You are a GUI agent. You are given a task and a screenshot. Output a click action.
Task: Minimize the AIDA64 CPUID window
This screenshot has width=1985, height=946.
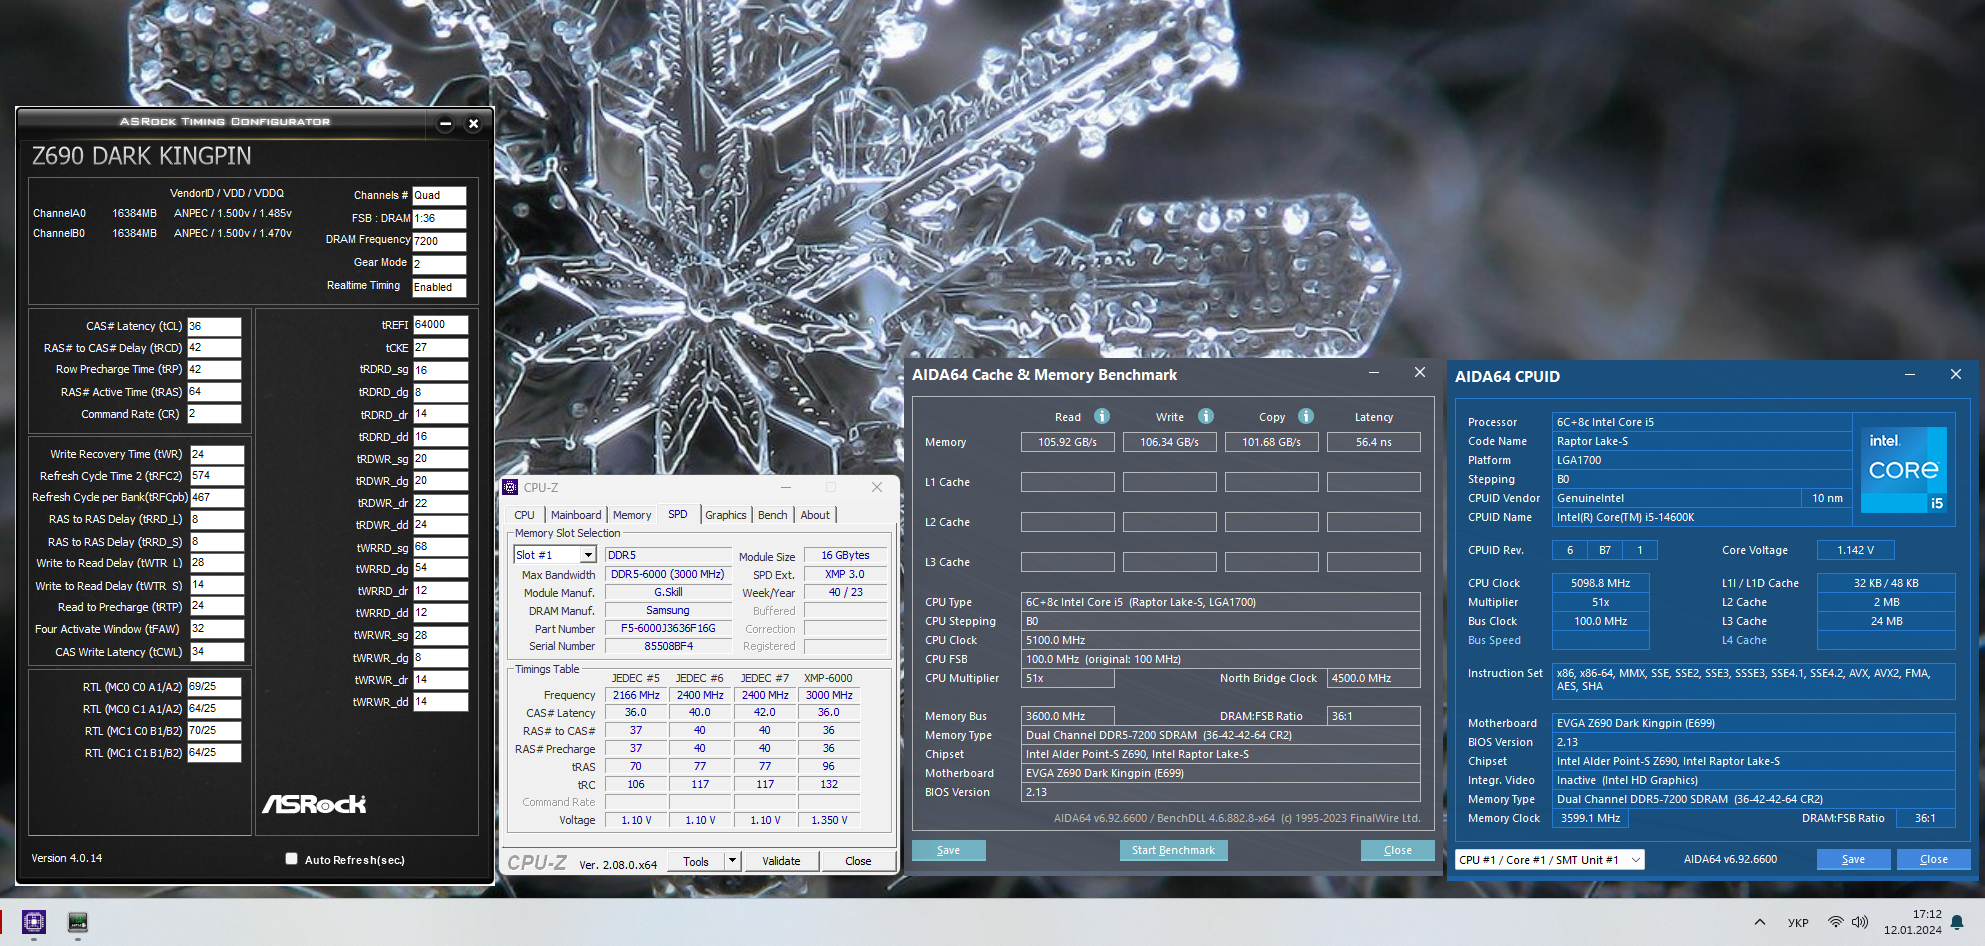1910,374
